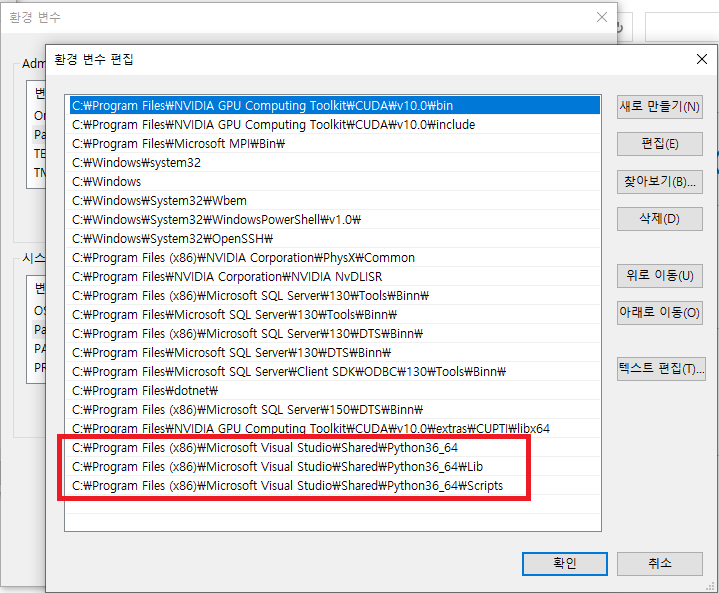Cancel with the 취소 button

659,564
